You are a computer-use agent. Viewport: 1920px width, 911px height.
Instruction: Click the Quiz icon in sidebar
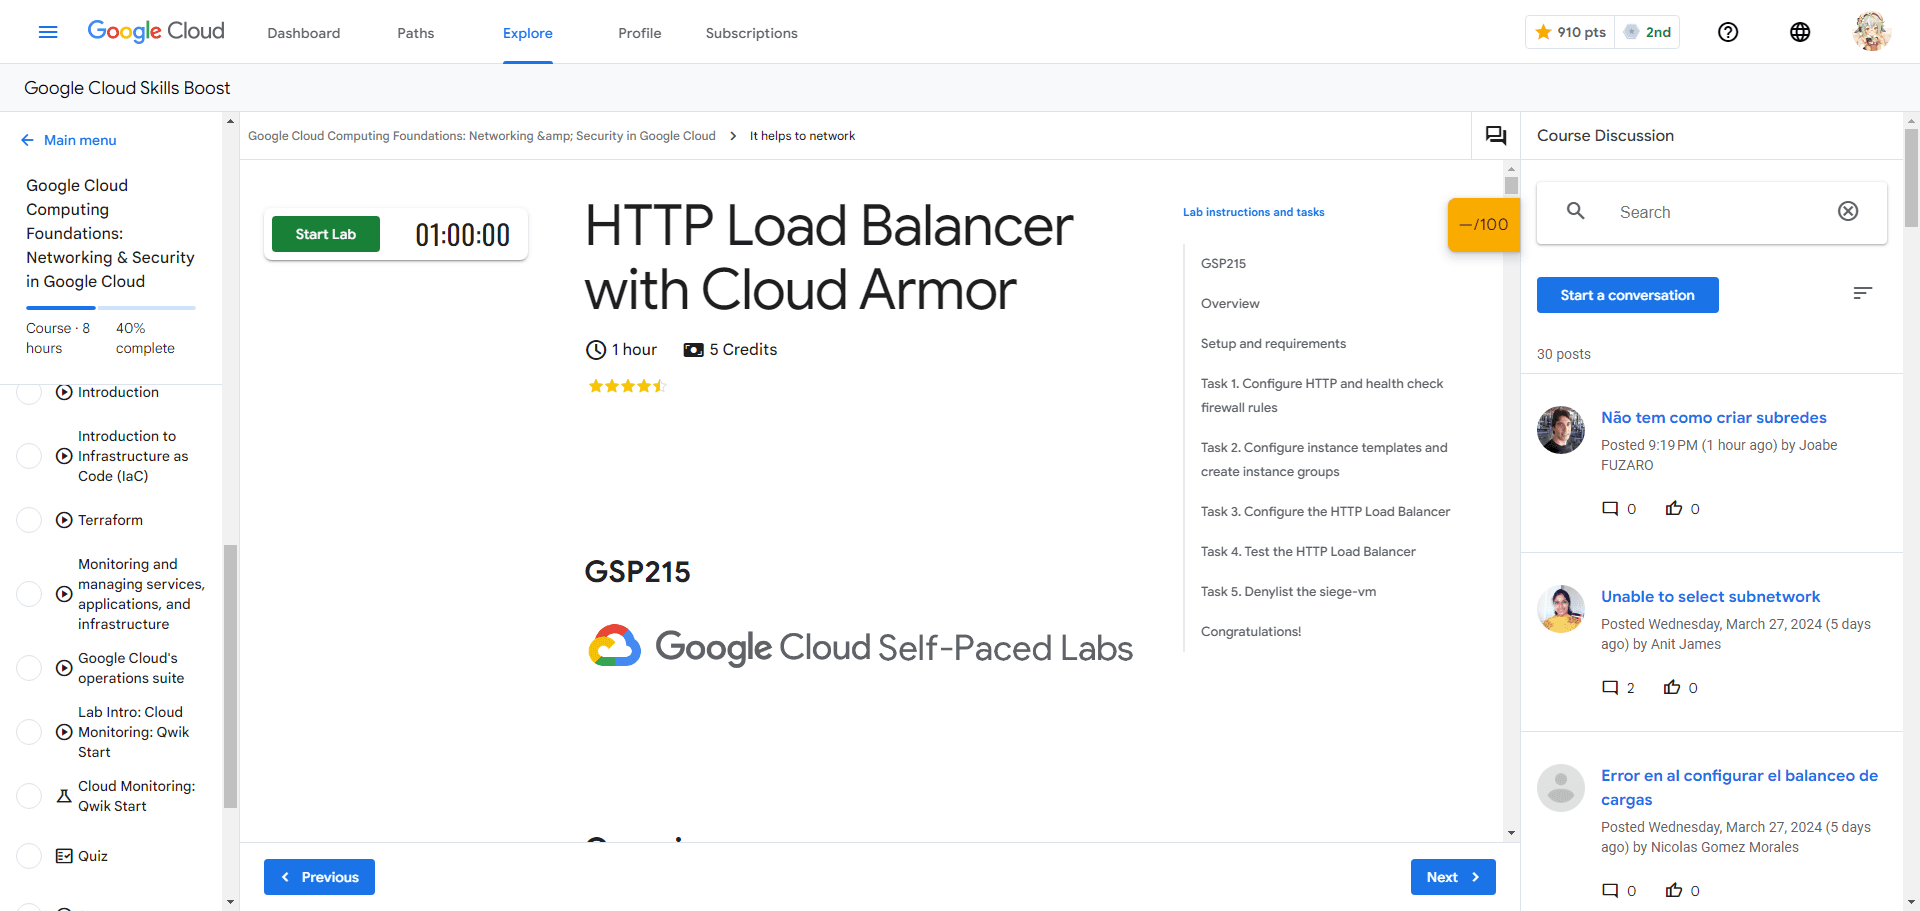(x=64, y=856)
